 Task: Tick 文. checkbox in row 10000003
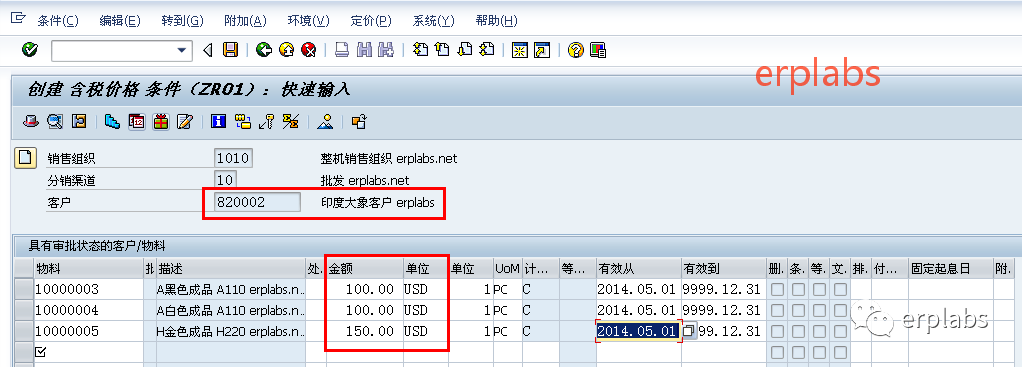click(840, 289)
